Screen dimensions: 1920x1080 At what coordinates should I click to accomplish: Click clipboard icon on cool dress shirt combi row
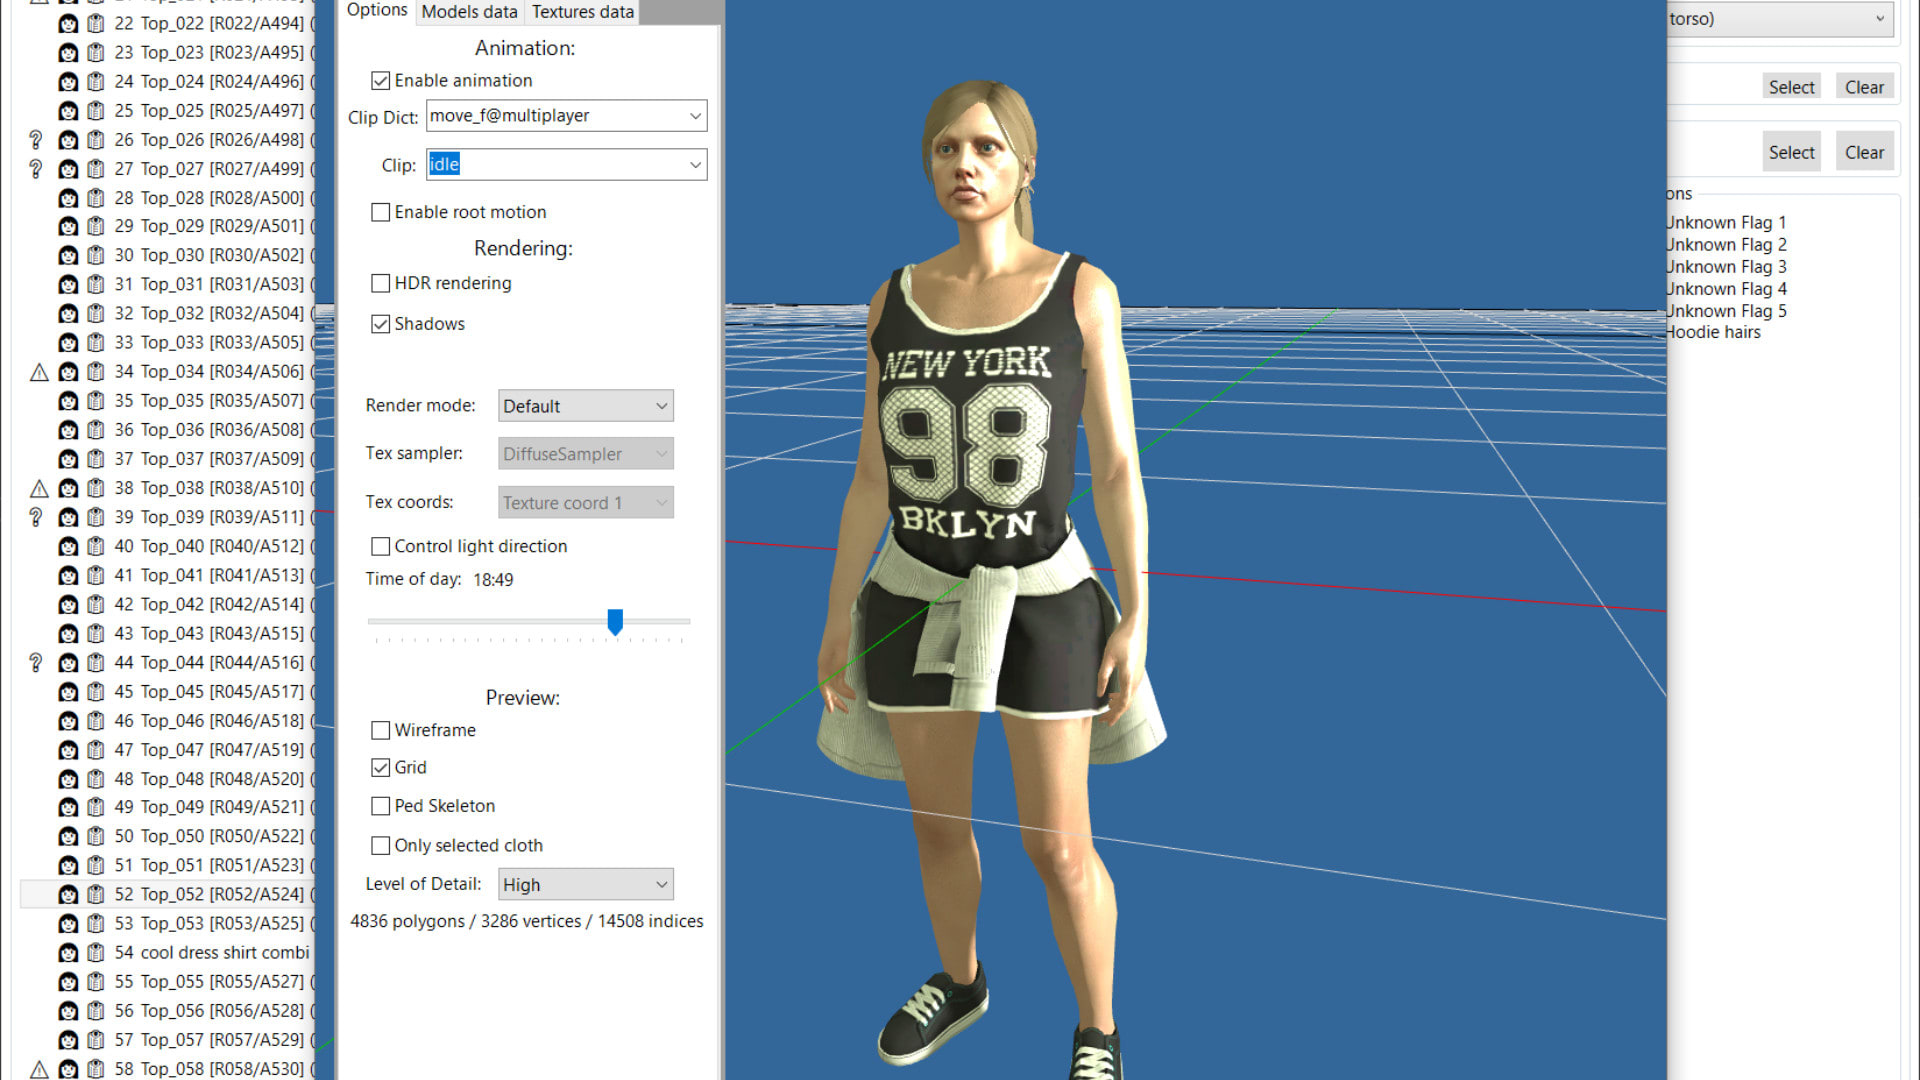tap(96, 952)
